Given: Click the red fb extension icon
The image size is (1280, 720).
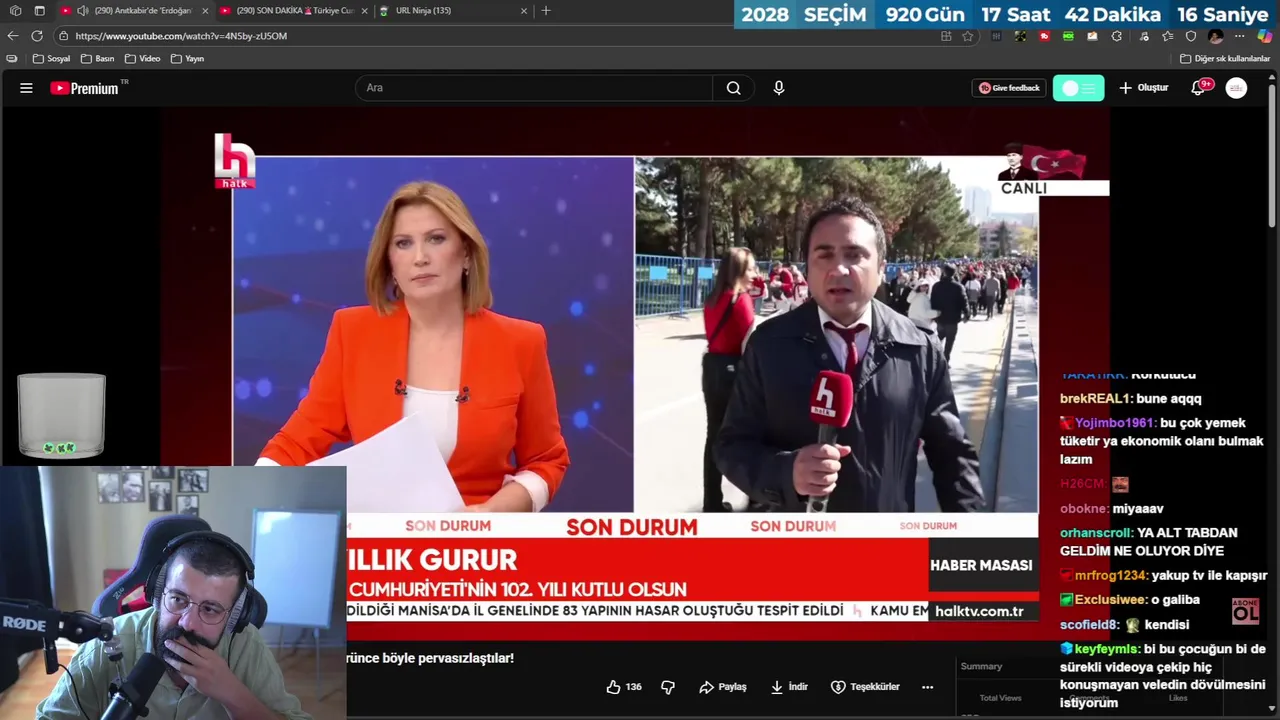Looking at the screenshot, I should point(1044,36).
